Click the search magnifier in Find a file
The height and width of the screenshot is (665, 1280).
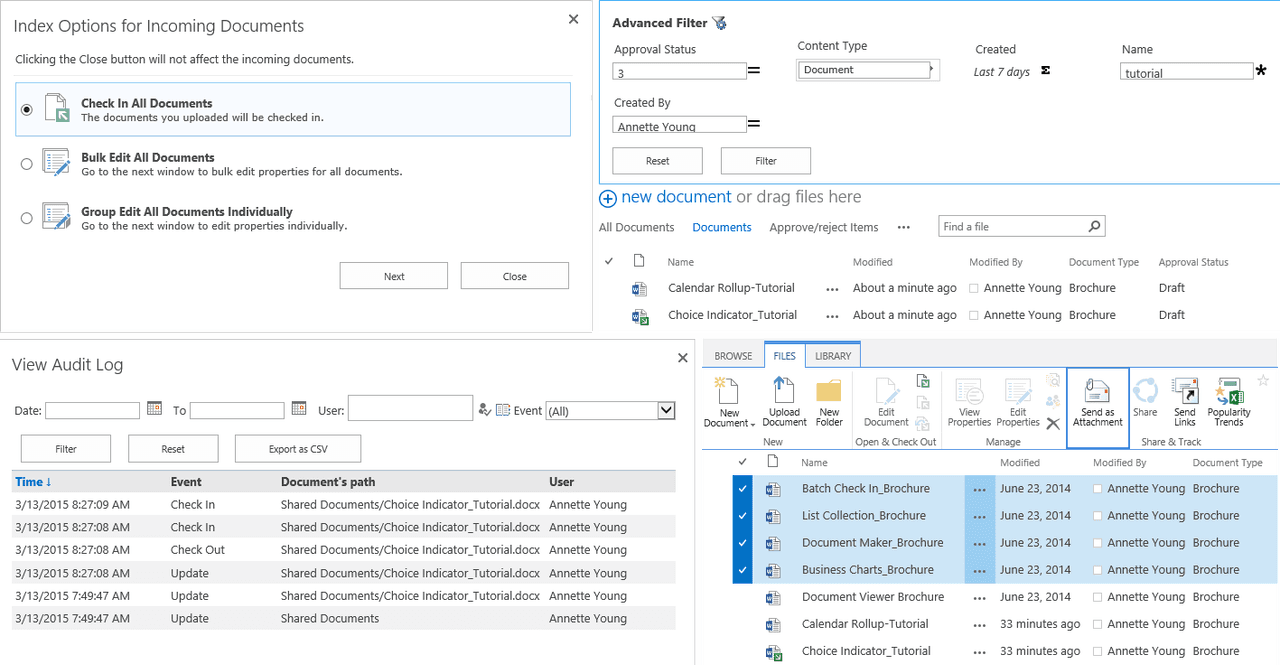(1094, 226)
